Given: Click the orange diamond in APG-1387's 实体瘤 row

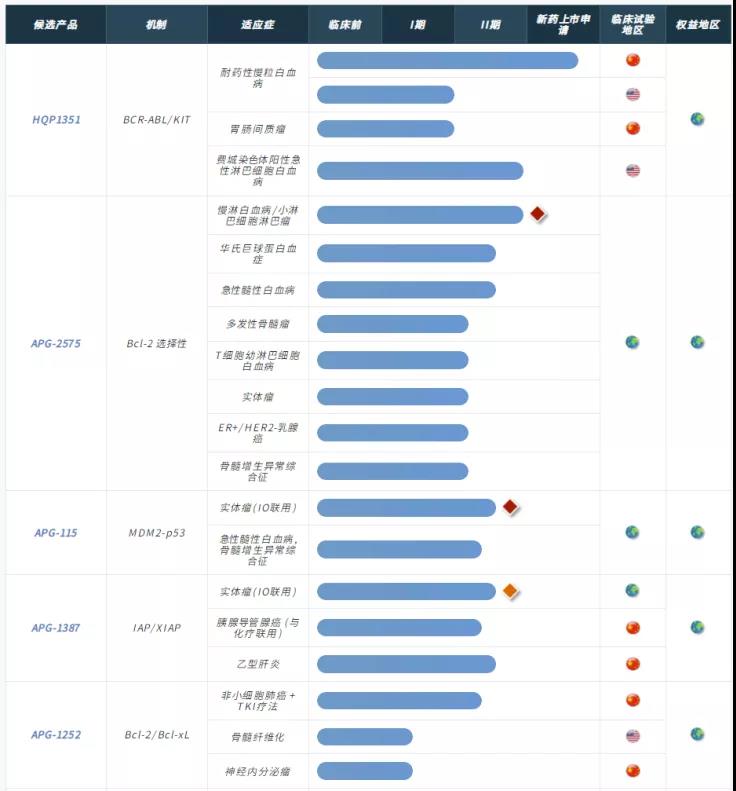Looking at the screenshot, I should (511, 591).
